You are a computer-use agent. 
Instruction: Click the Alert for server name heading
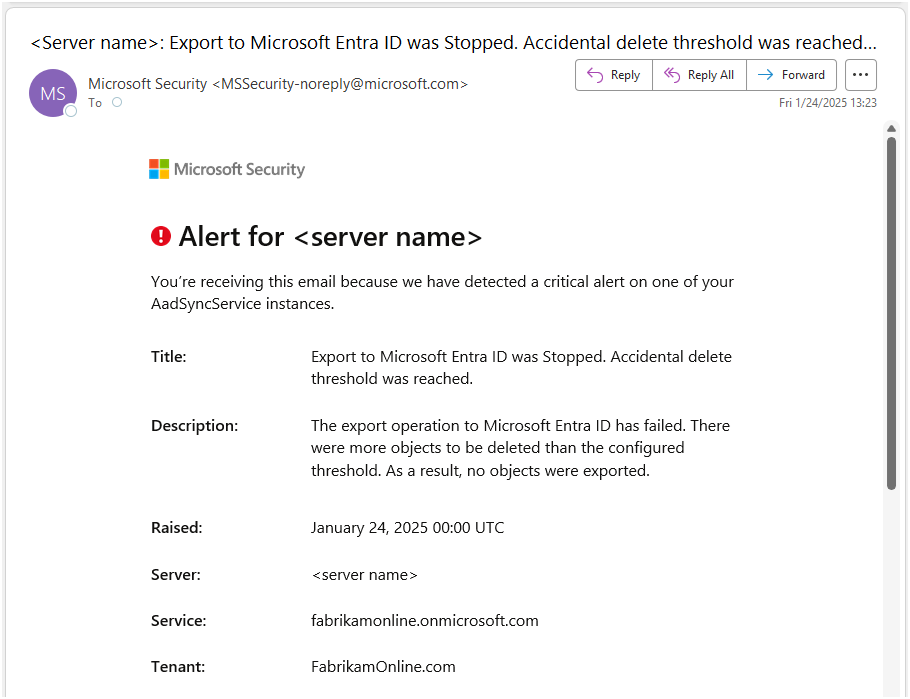[330, 237]
